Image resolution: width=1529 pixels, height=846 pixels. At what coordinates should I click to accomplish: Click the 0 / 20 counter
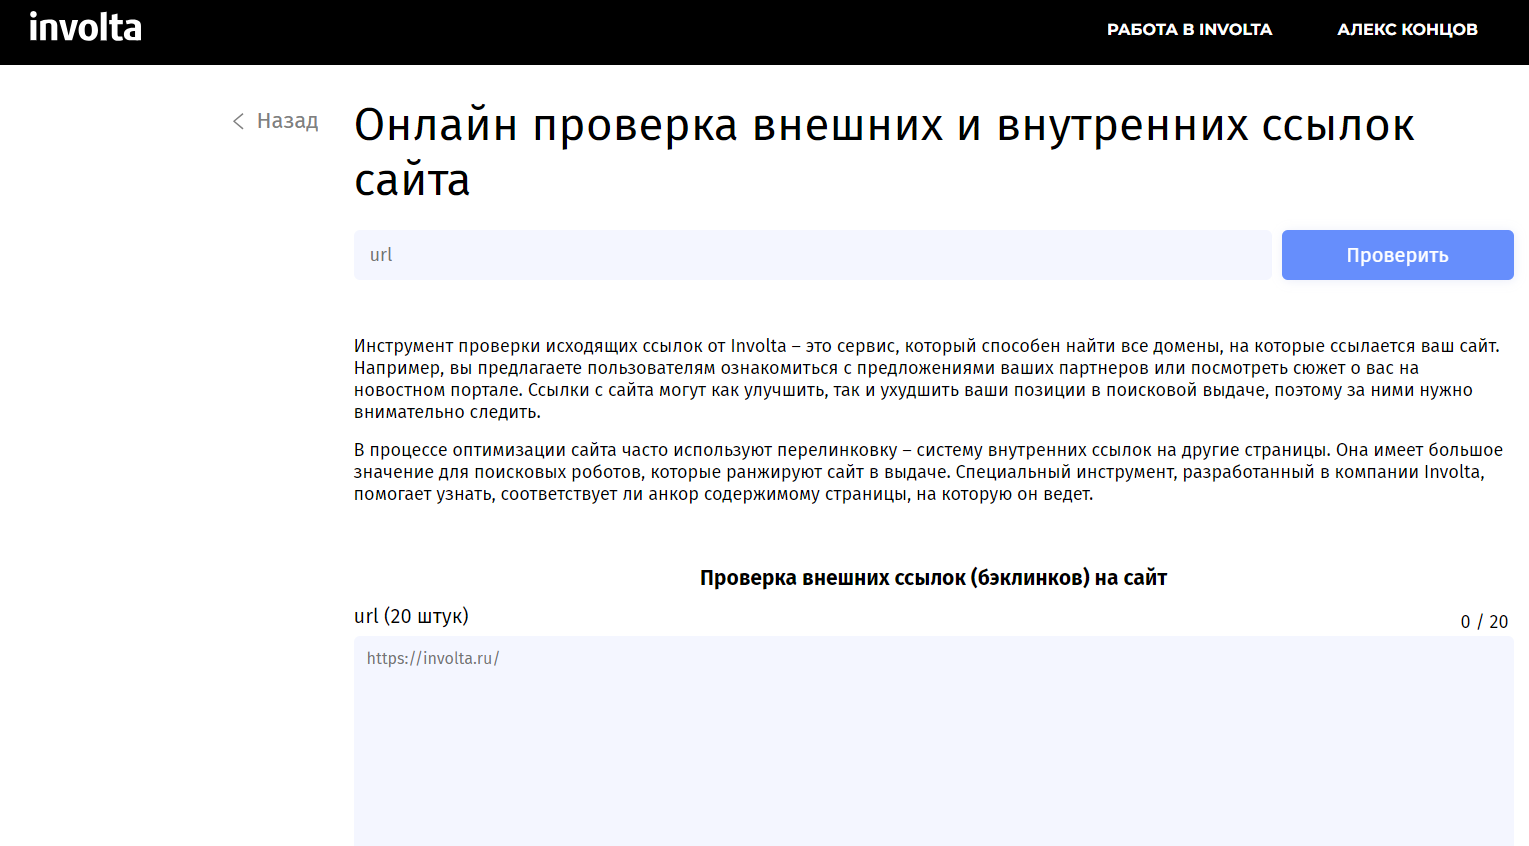(x=1484, y=622)
